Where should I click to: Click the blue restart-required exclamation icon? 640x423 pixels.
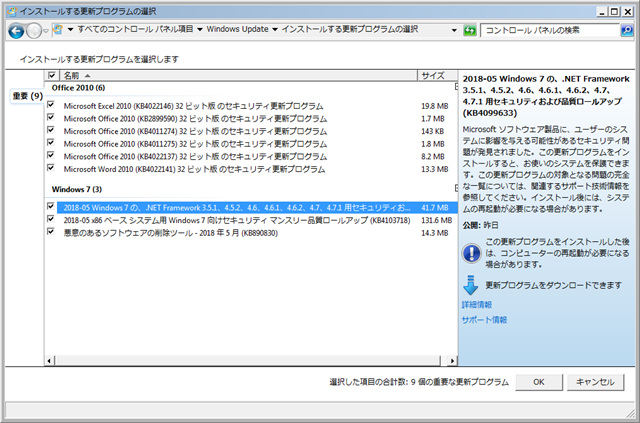point(471,253)
